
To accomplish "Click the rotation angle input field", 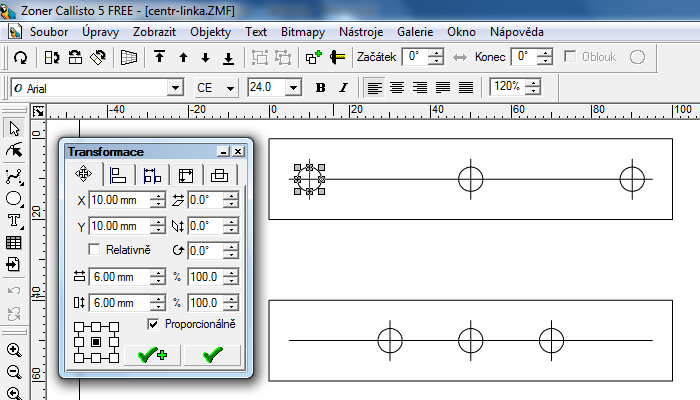I will (x=205, y=250).
